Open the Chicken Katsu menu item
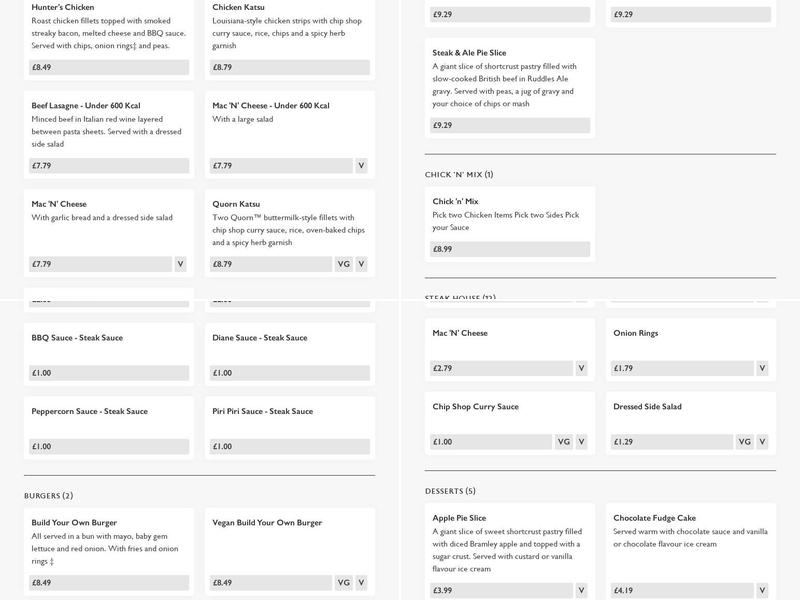 [289, 28]
